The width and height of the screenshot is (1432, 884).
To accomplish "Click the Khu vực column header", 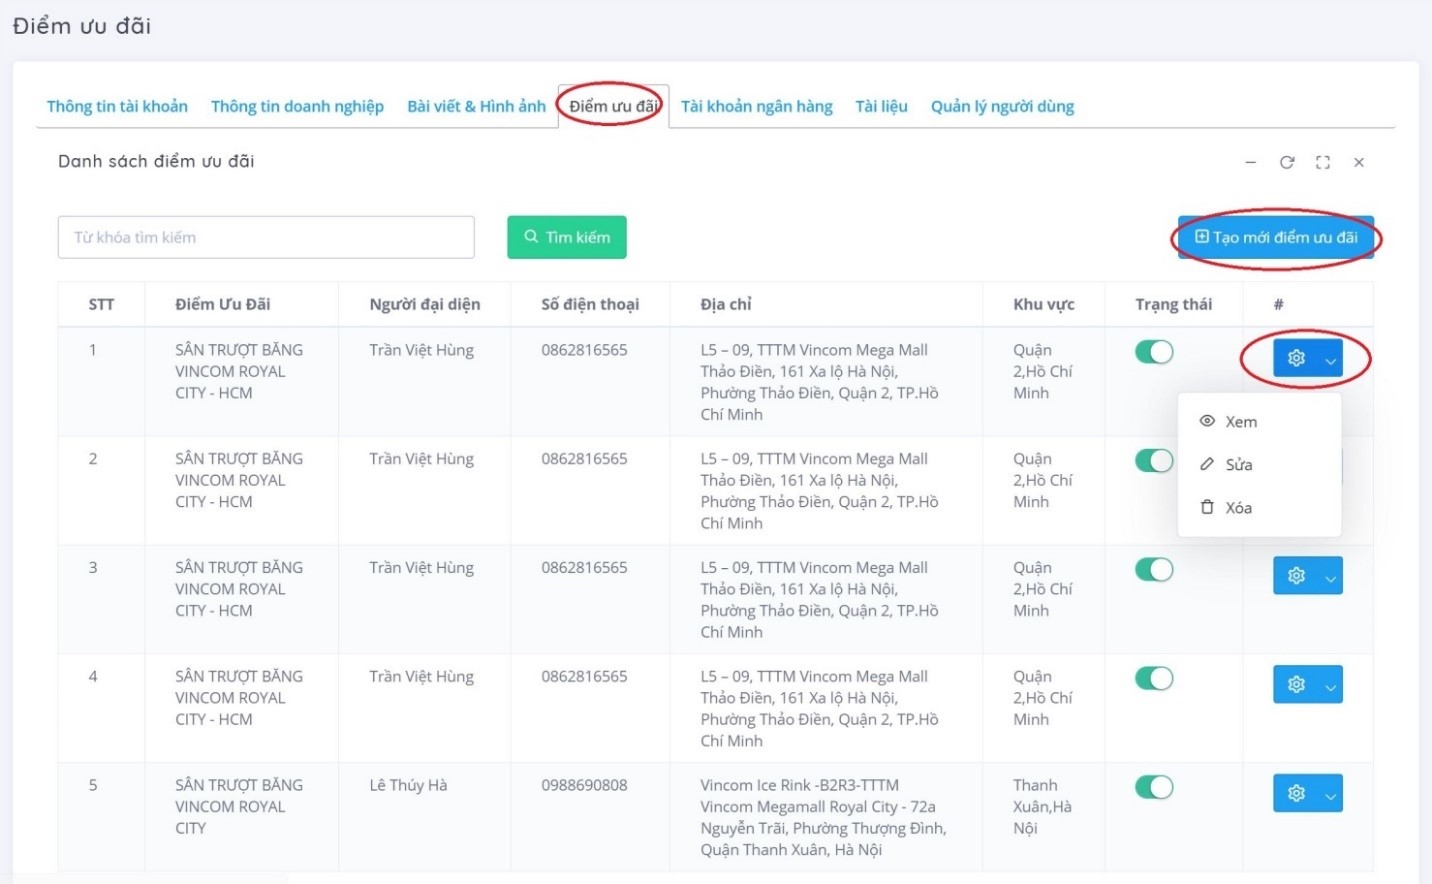I will 1043,304.
